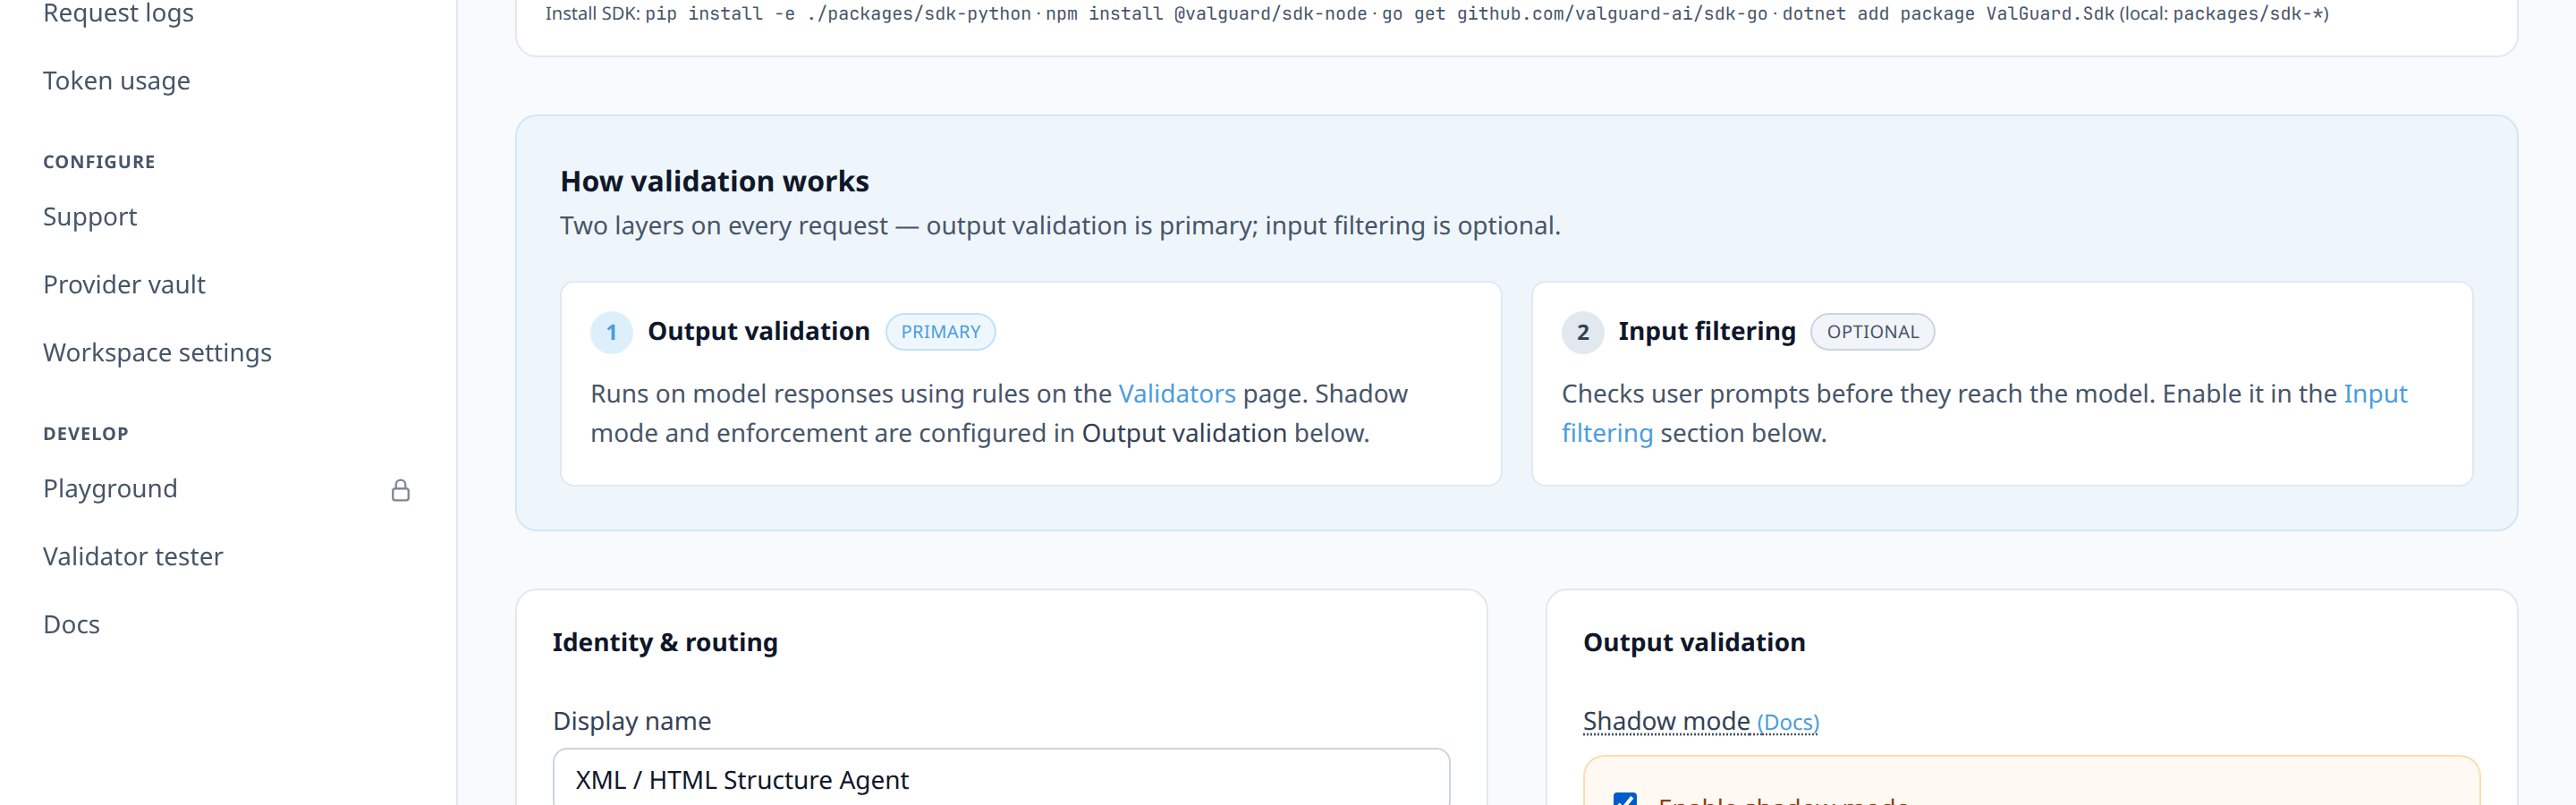
Task: Open the Shadow mode Docs link
Action: coord(1788,722)
